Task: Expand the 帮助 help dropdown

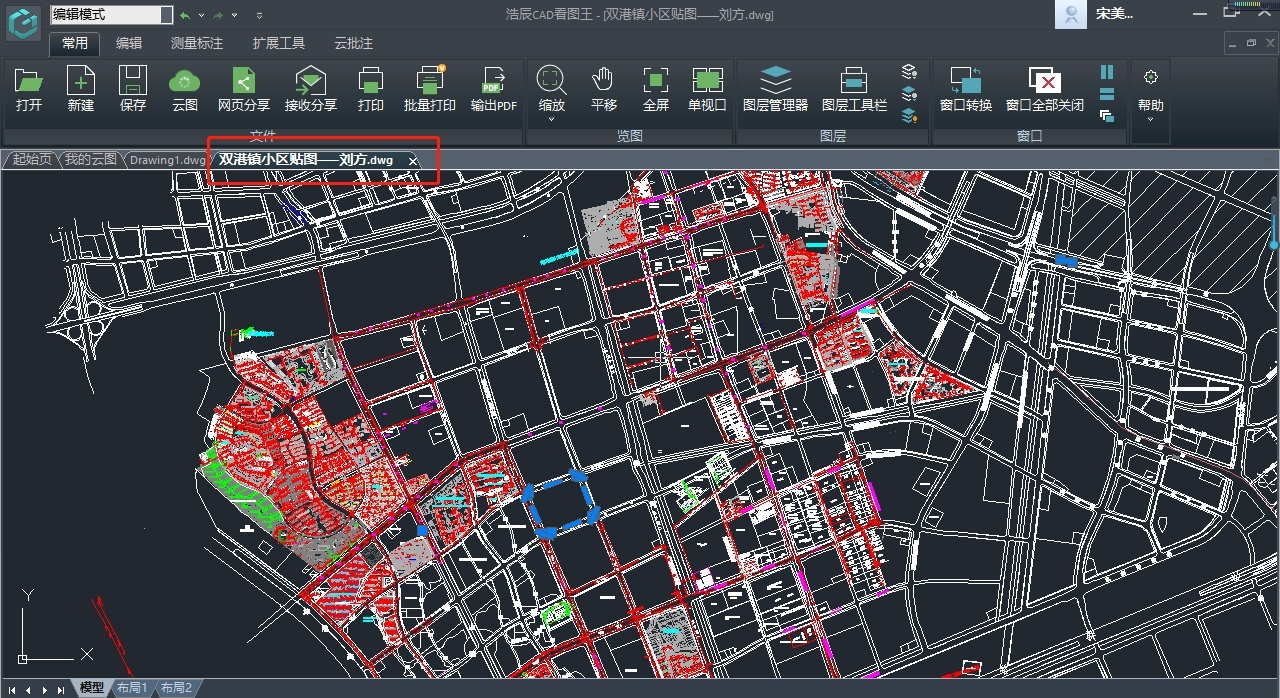Action: 1151,119
